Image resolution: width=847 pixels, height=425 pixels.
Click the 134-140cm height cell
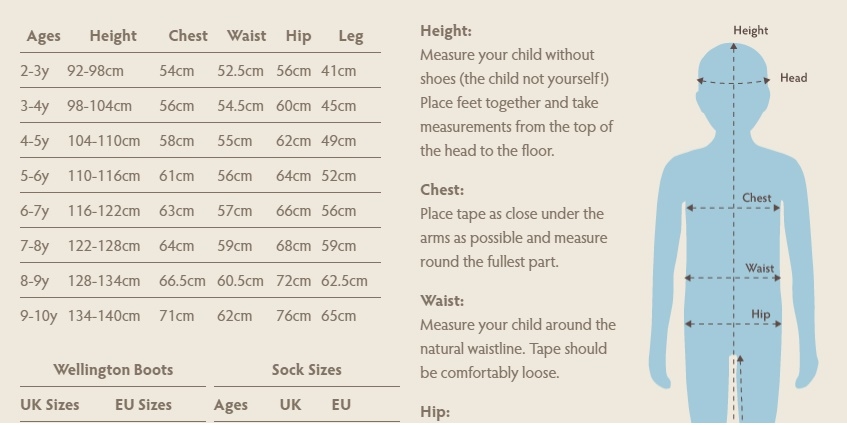(x=104, y=316)
